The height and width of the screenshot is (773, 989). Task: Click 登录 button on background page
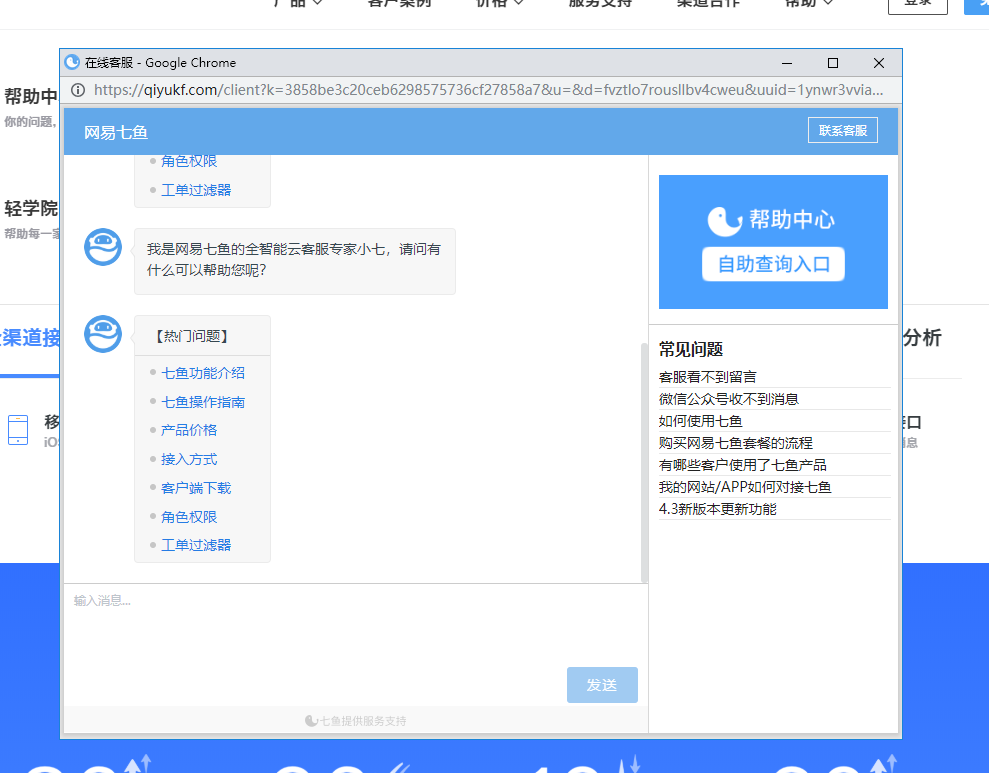(x=918, y=5)
